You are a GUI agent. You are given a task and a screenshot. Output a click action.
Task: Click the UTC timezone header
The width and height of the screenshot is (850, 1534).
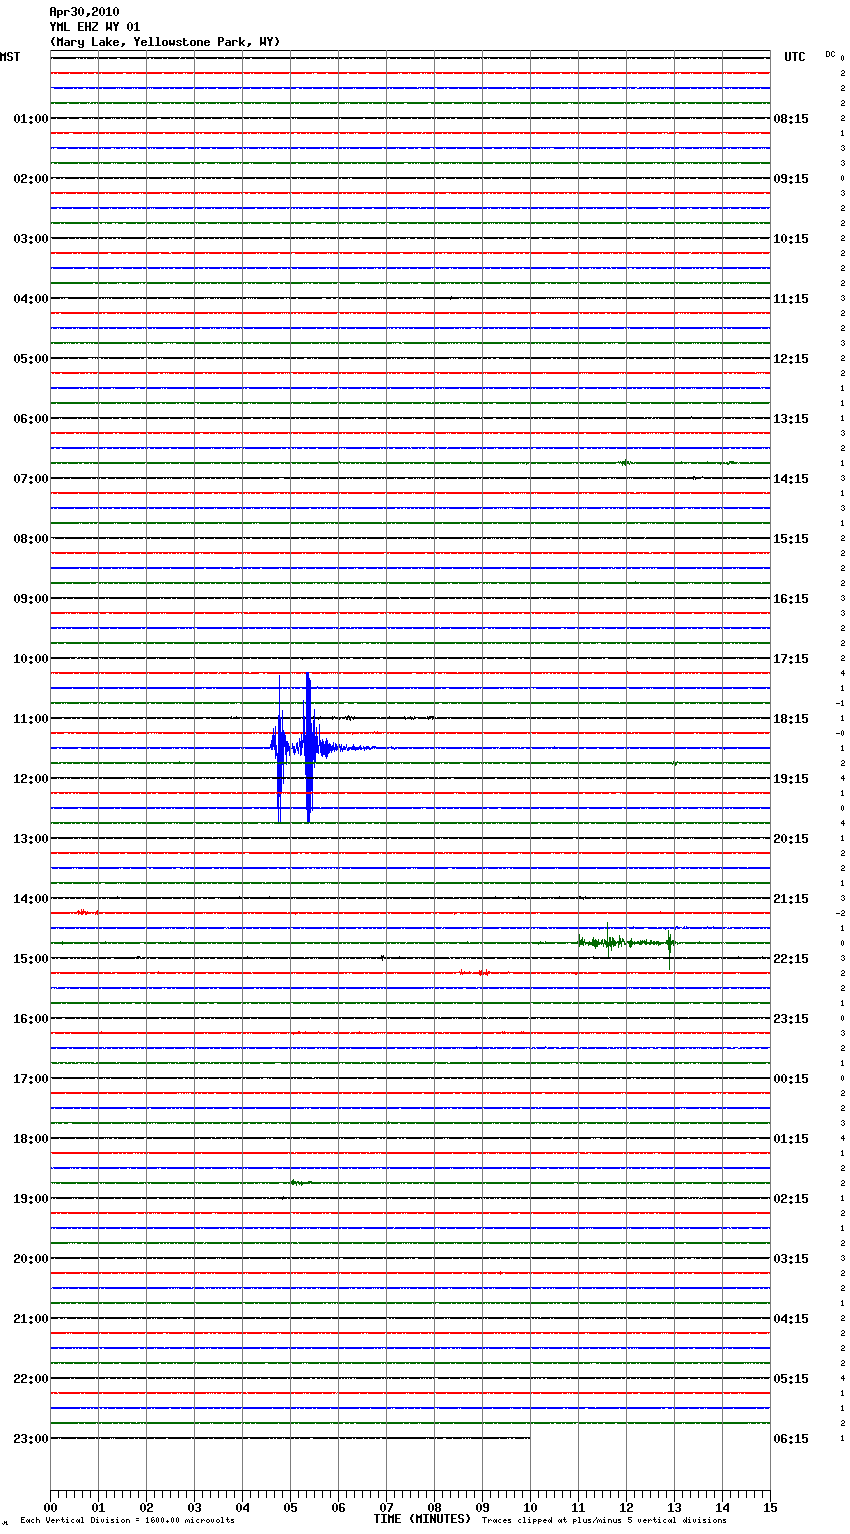pyautogui.click(x=794, y=57)
